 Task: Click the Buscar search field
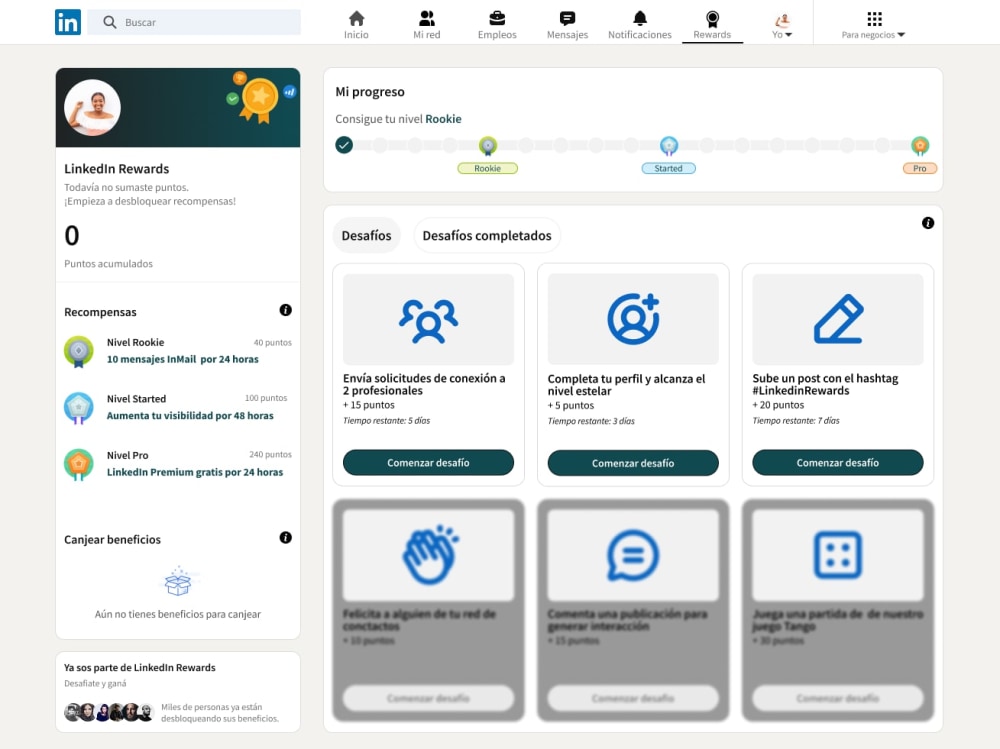point(194,22)
